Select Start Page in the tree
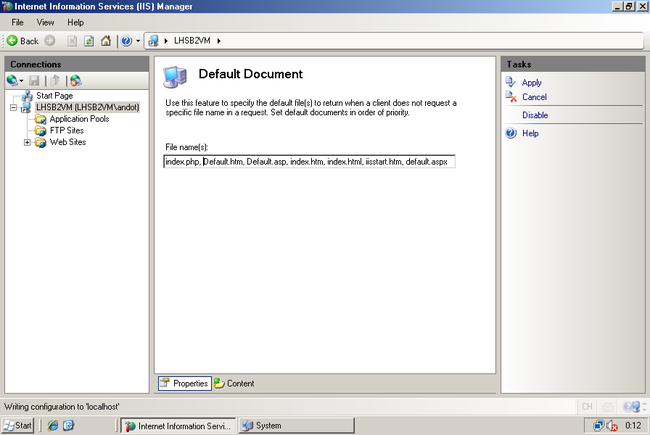The height and width of the screenshot is (435, 650). pyautogui.click(x=54, y=96)
